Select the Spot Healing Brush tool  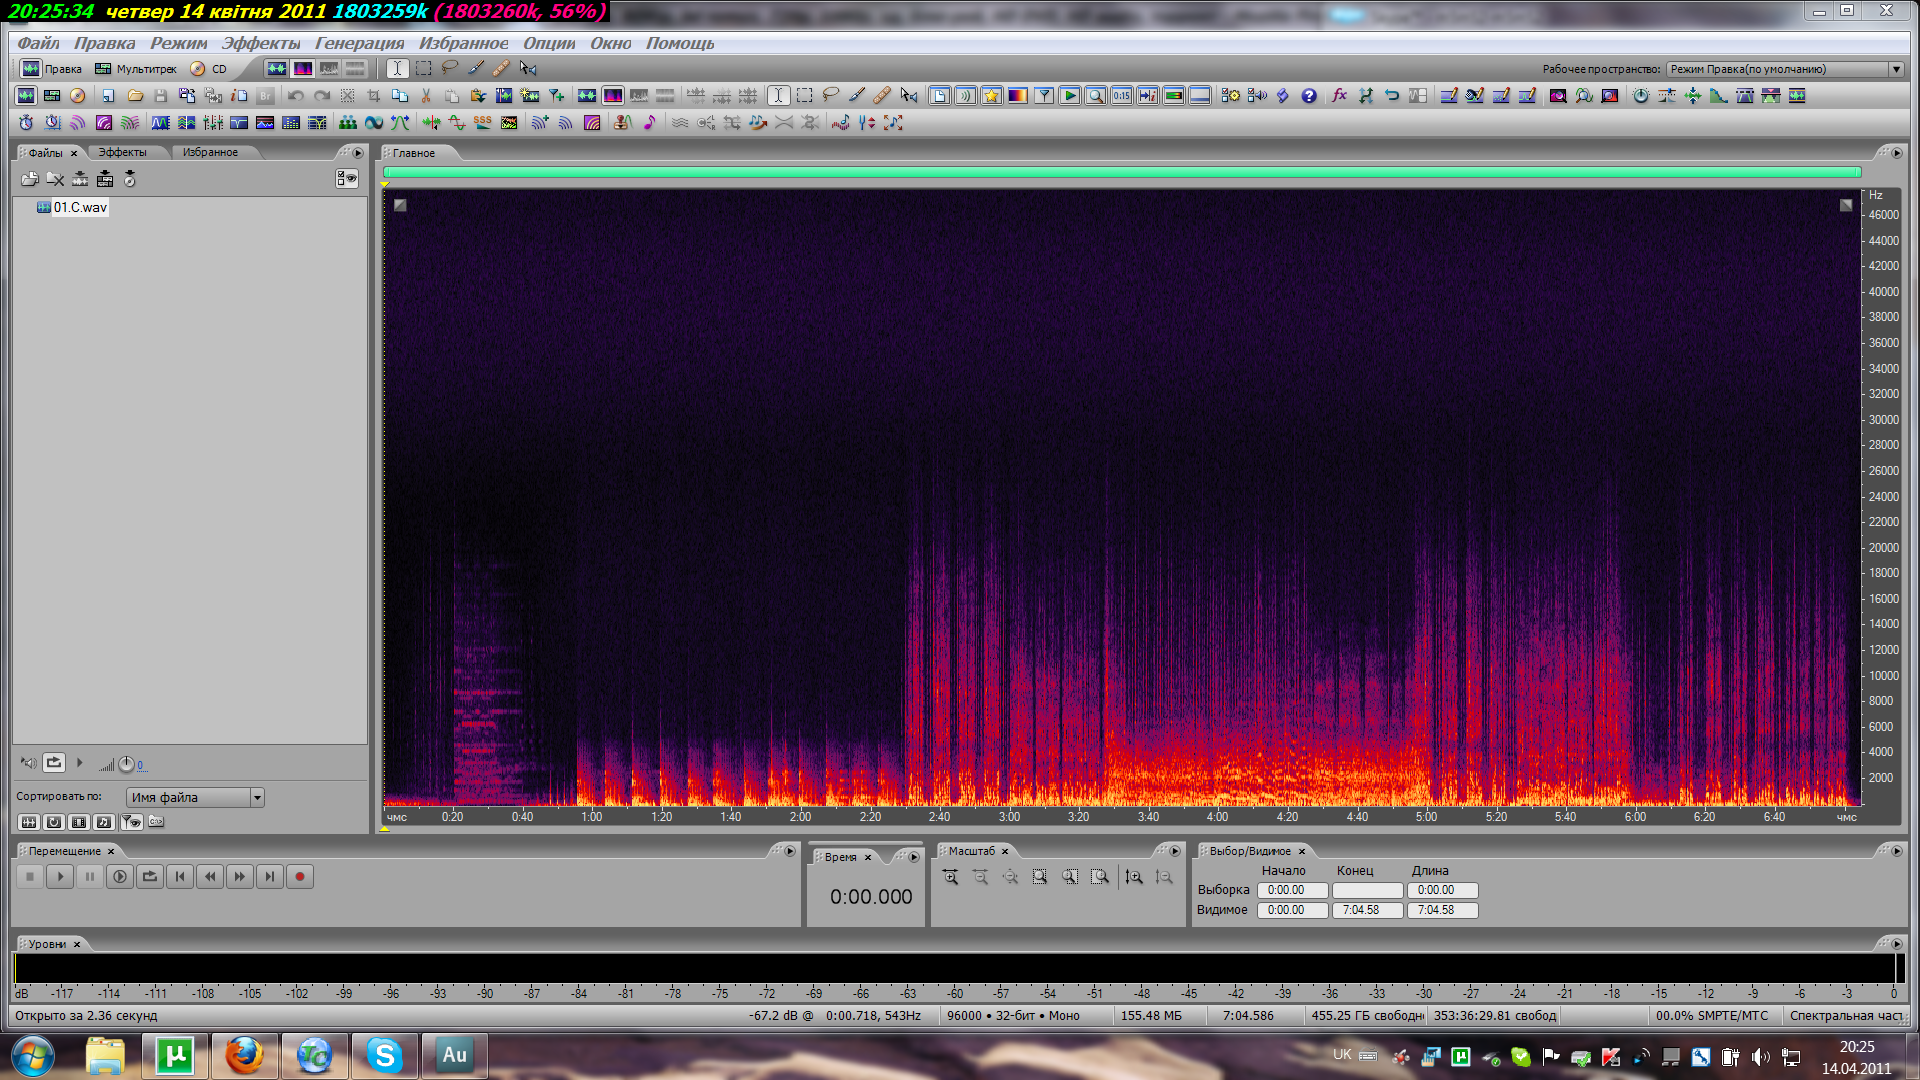501,68
